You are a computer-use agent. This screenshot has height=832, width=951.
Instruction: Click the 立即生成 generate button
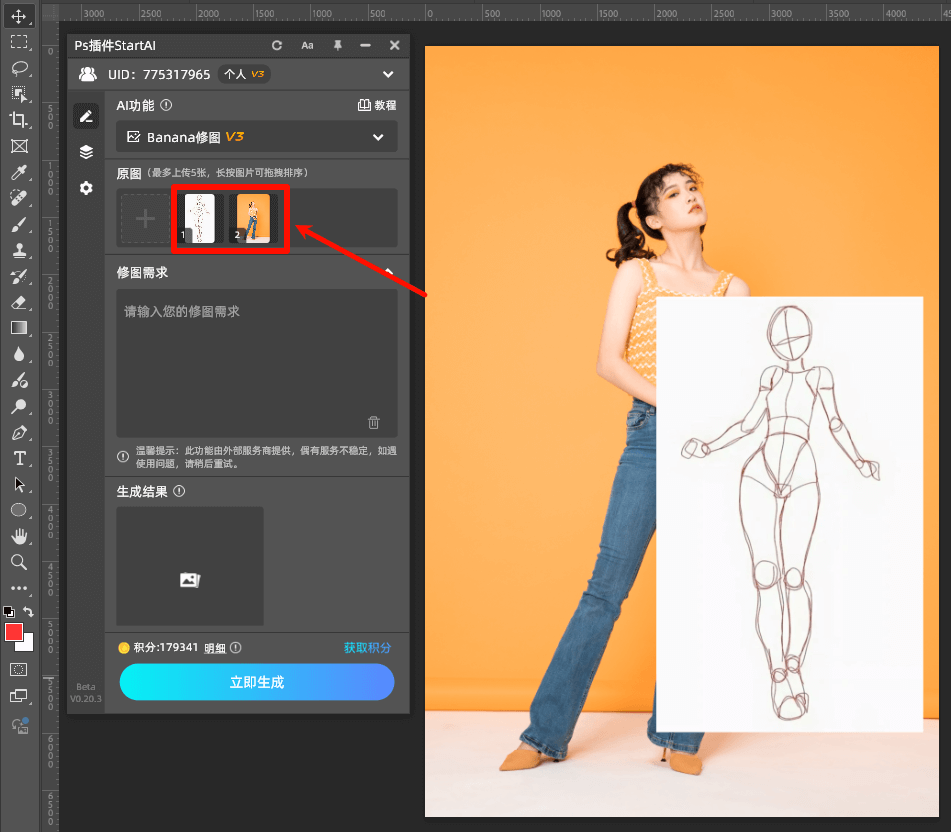tap(256, 682)
